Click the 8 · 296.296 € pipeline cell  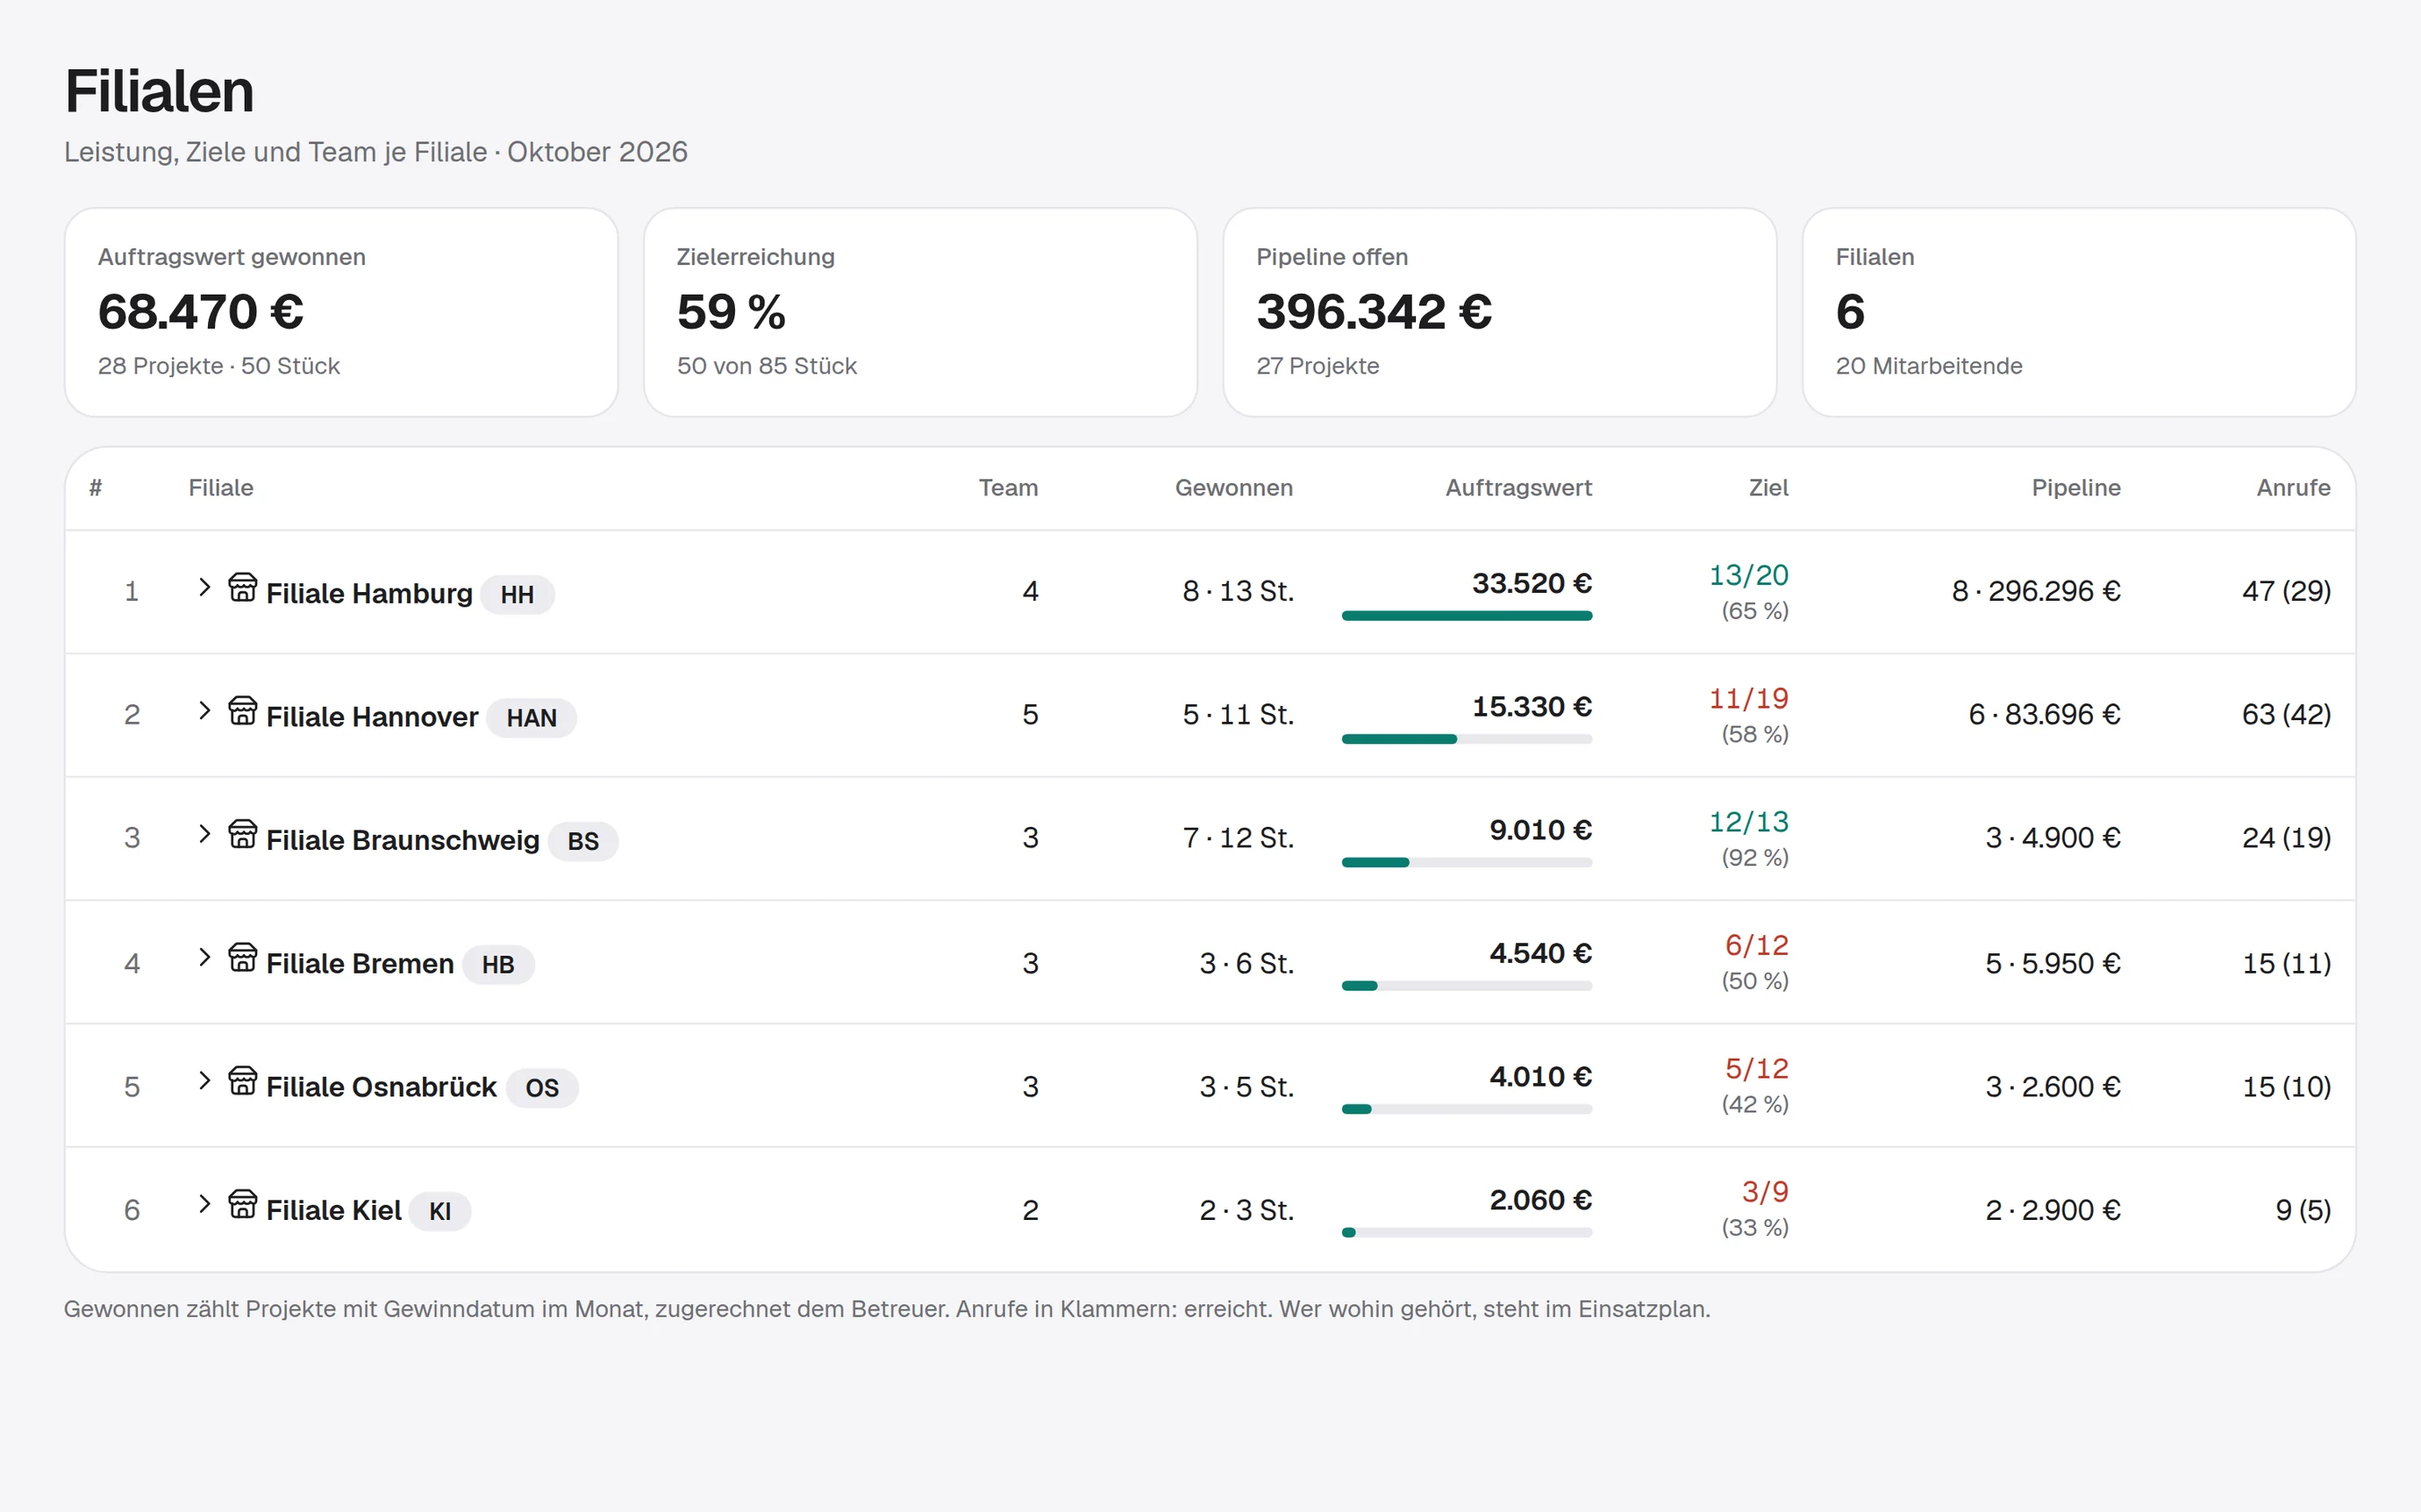click(2035, 591)
